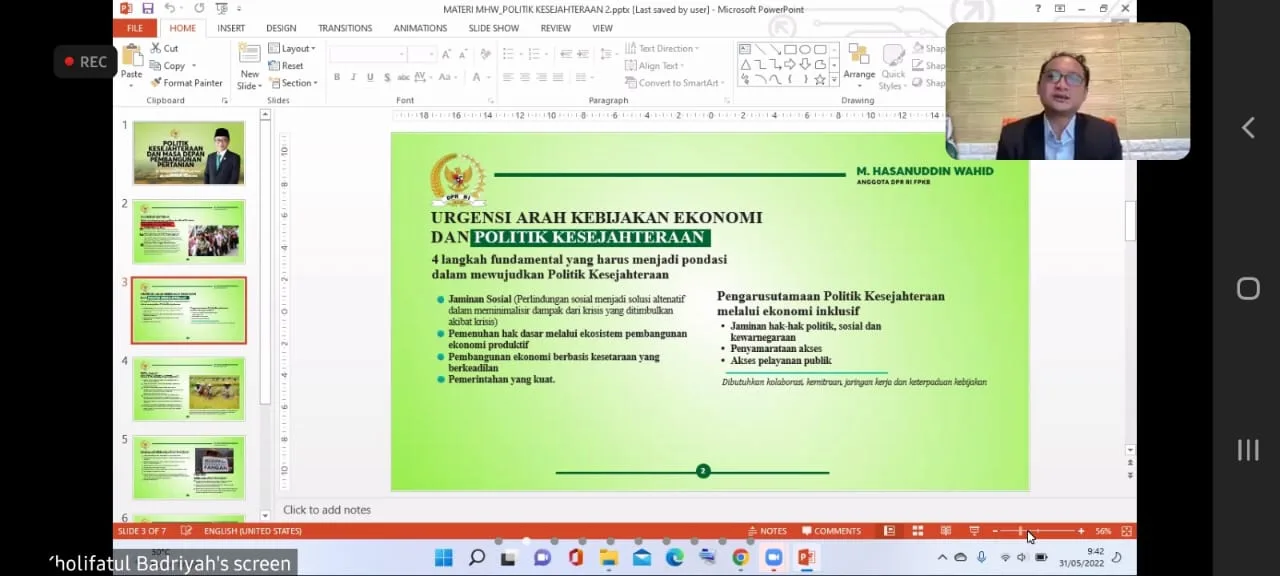Open the FILE tab

[134, 28]
